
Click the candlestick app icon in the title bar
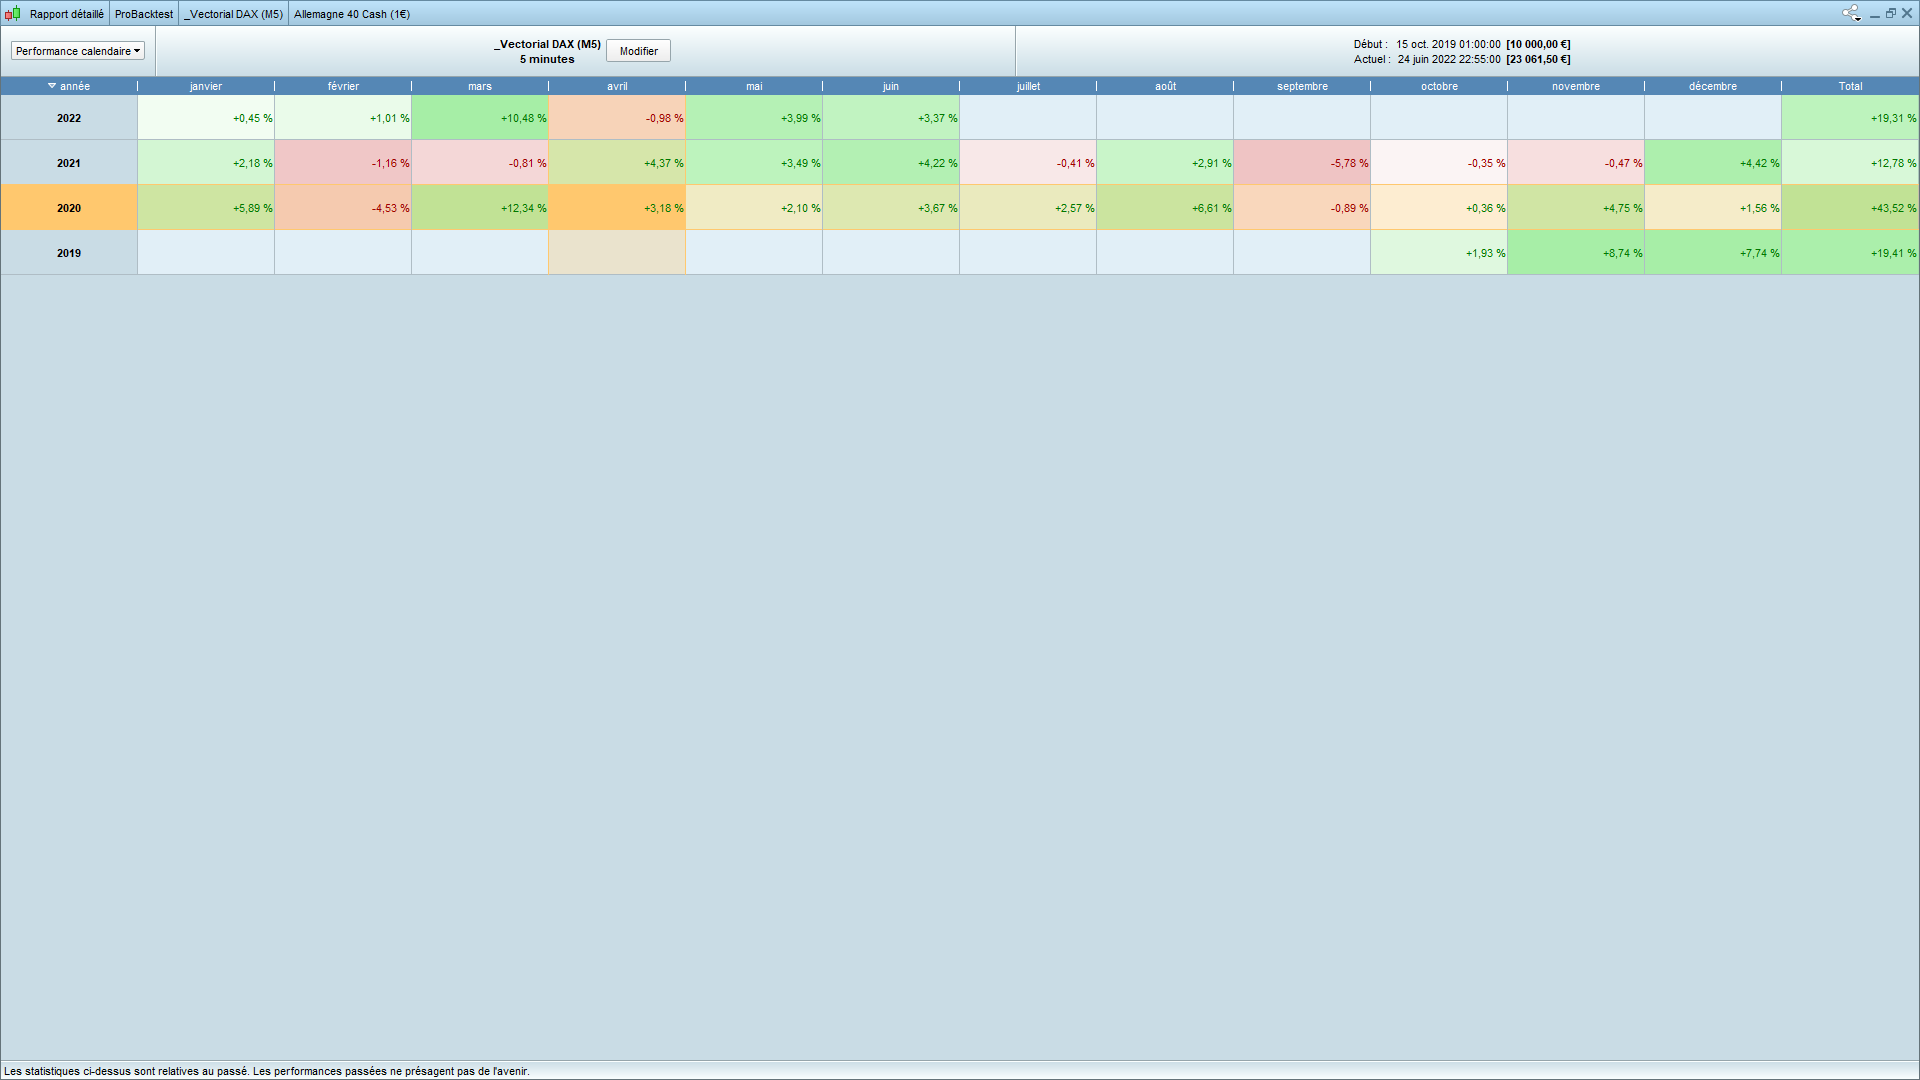tap(12, 14)
